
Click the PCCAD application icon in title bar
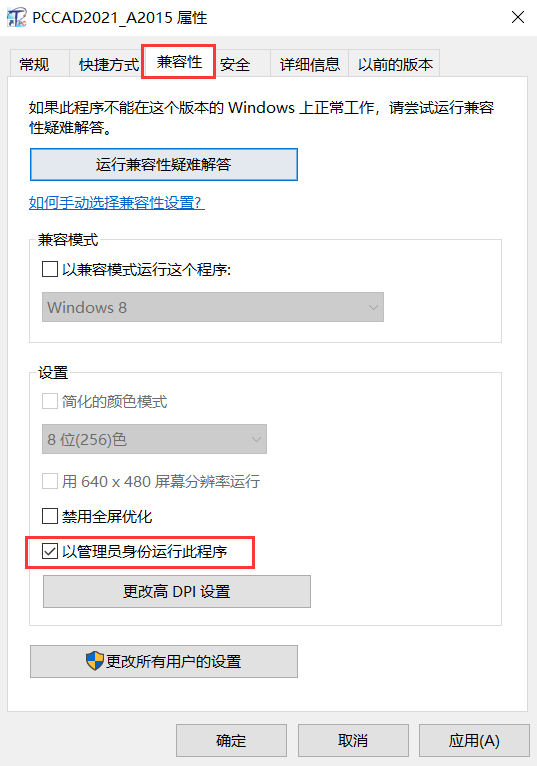[x=17, y=17]
